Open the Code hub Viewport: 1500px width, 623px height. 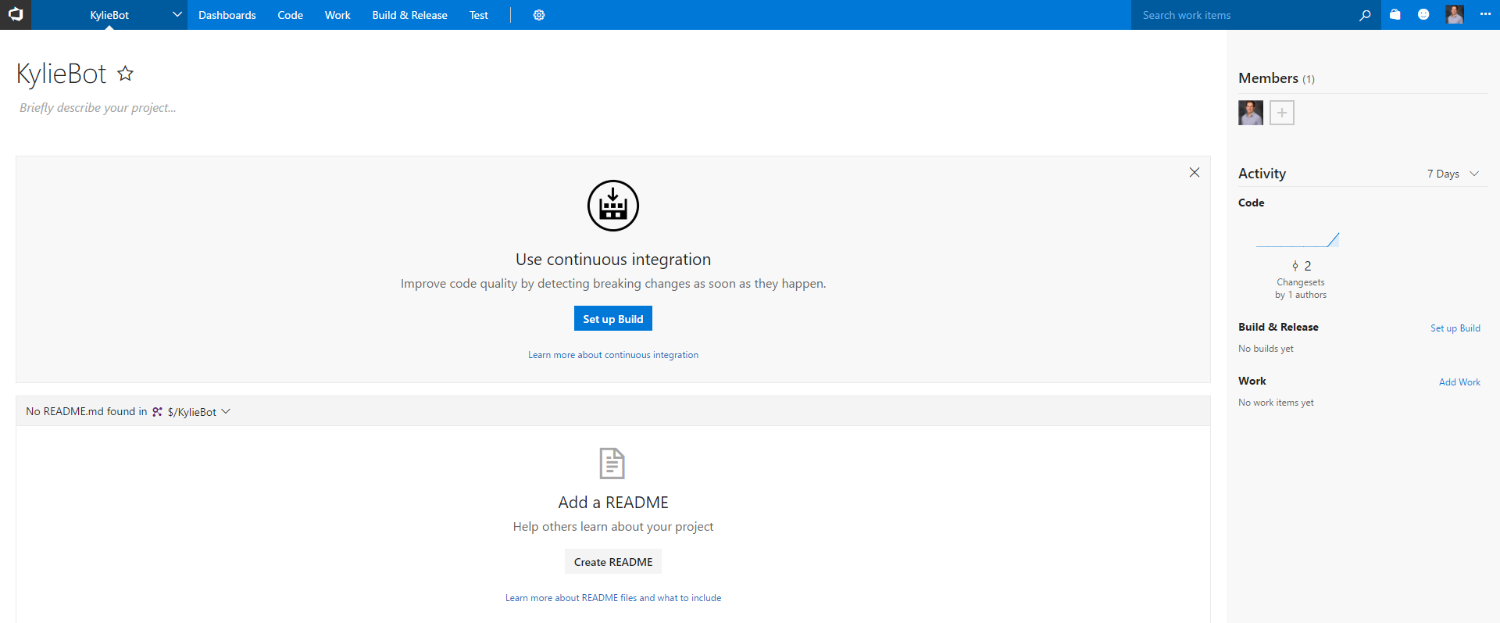click(x=290, y=15)
